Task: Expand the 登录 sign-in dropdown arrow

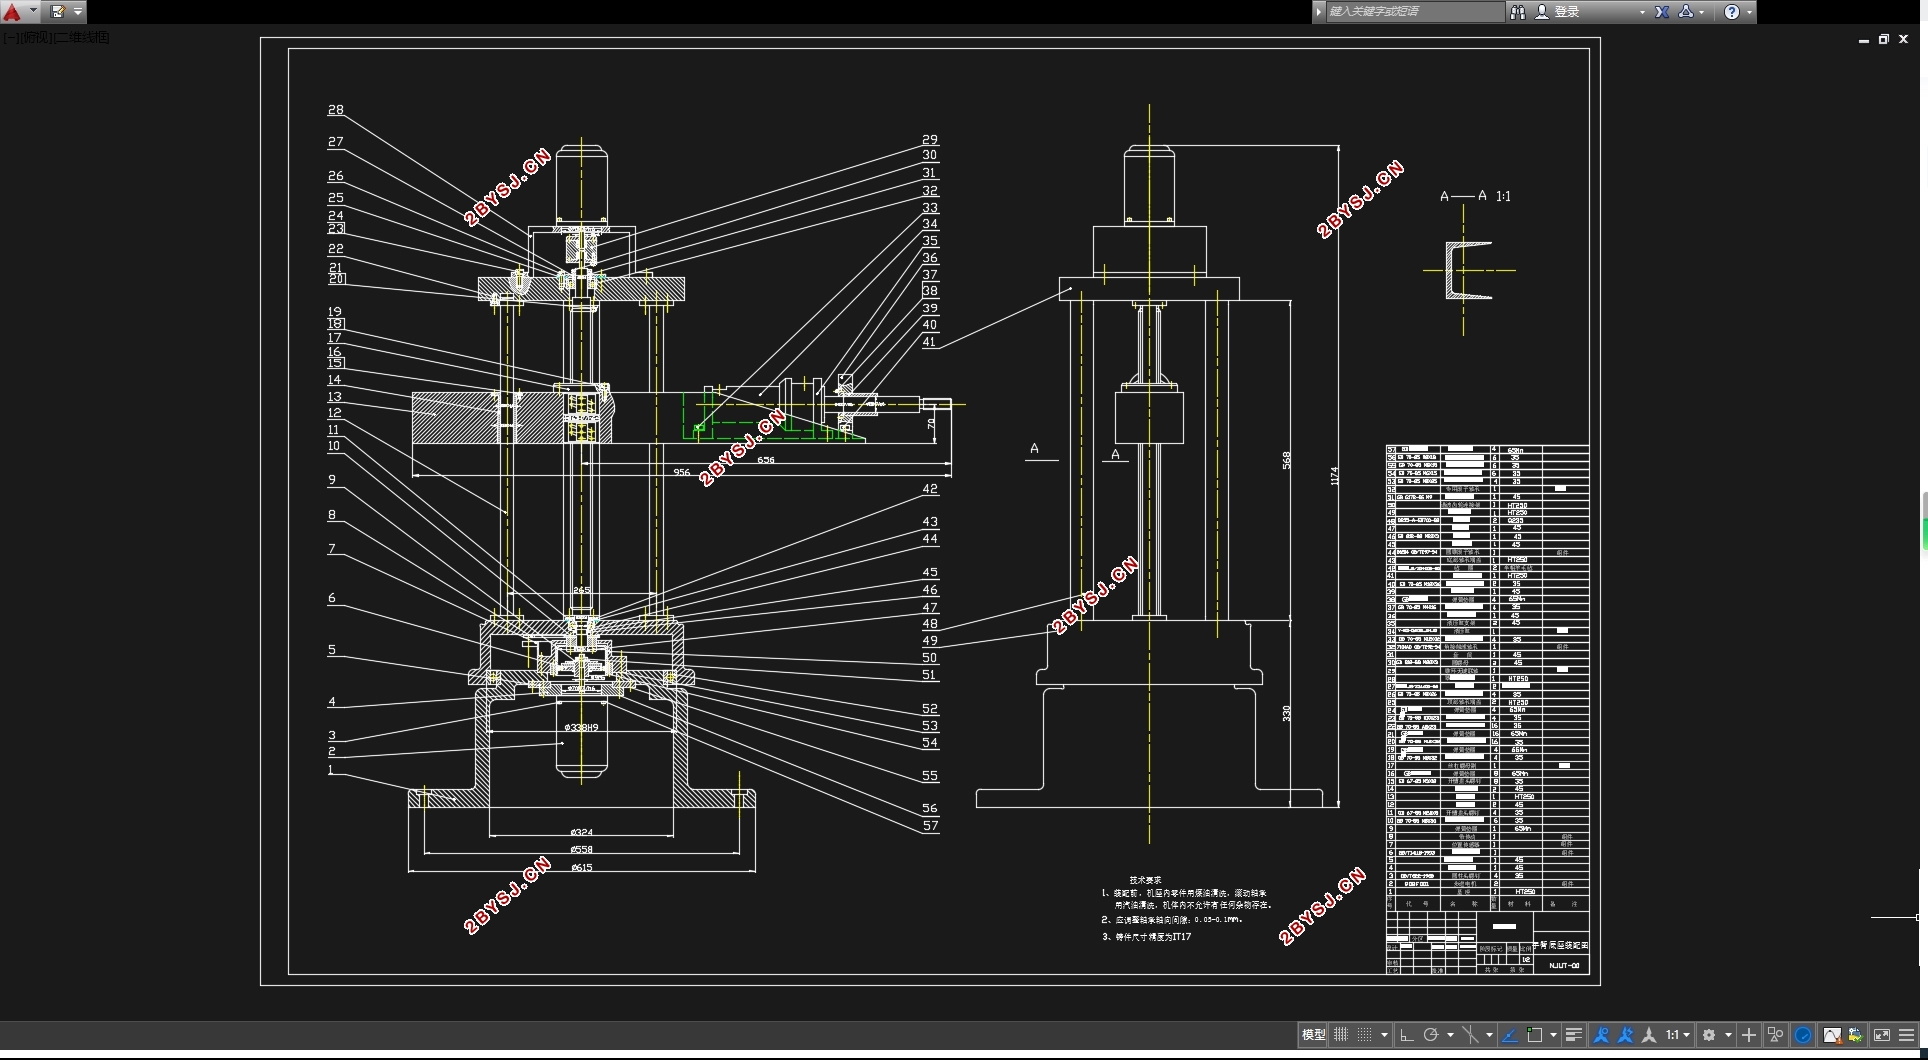Action: pos(1642,12)
